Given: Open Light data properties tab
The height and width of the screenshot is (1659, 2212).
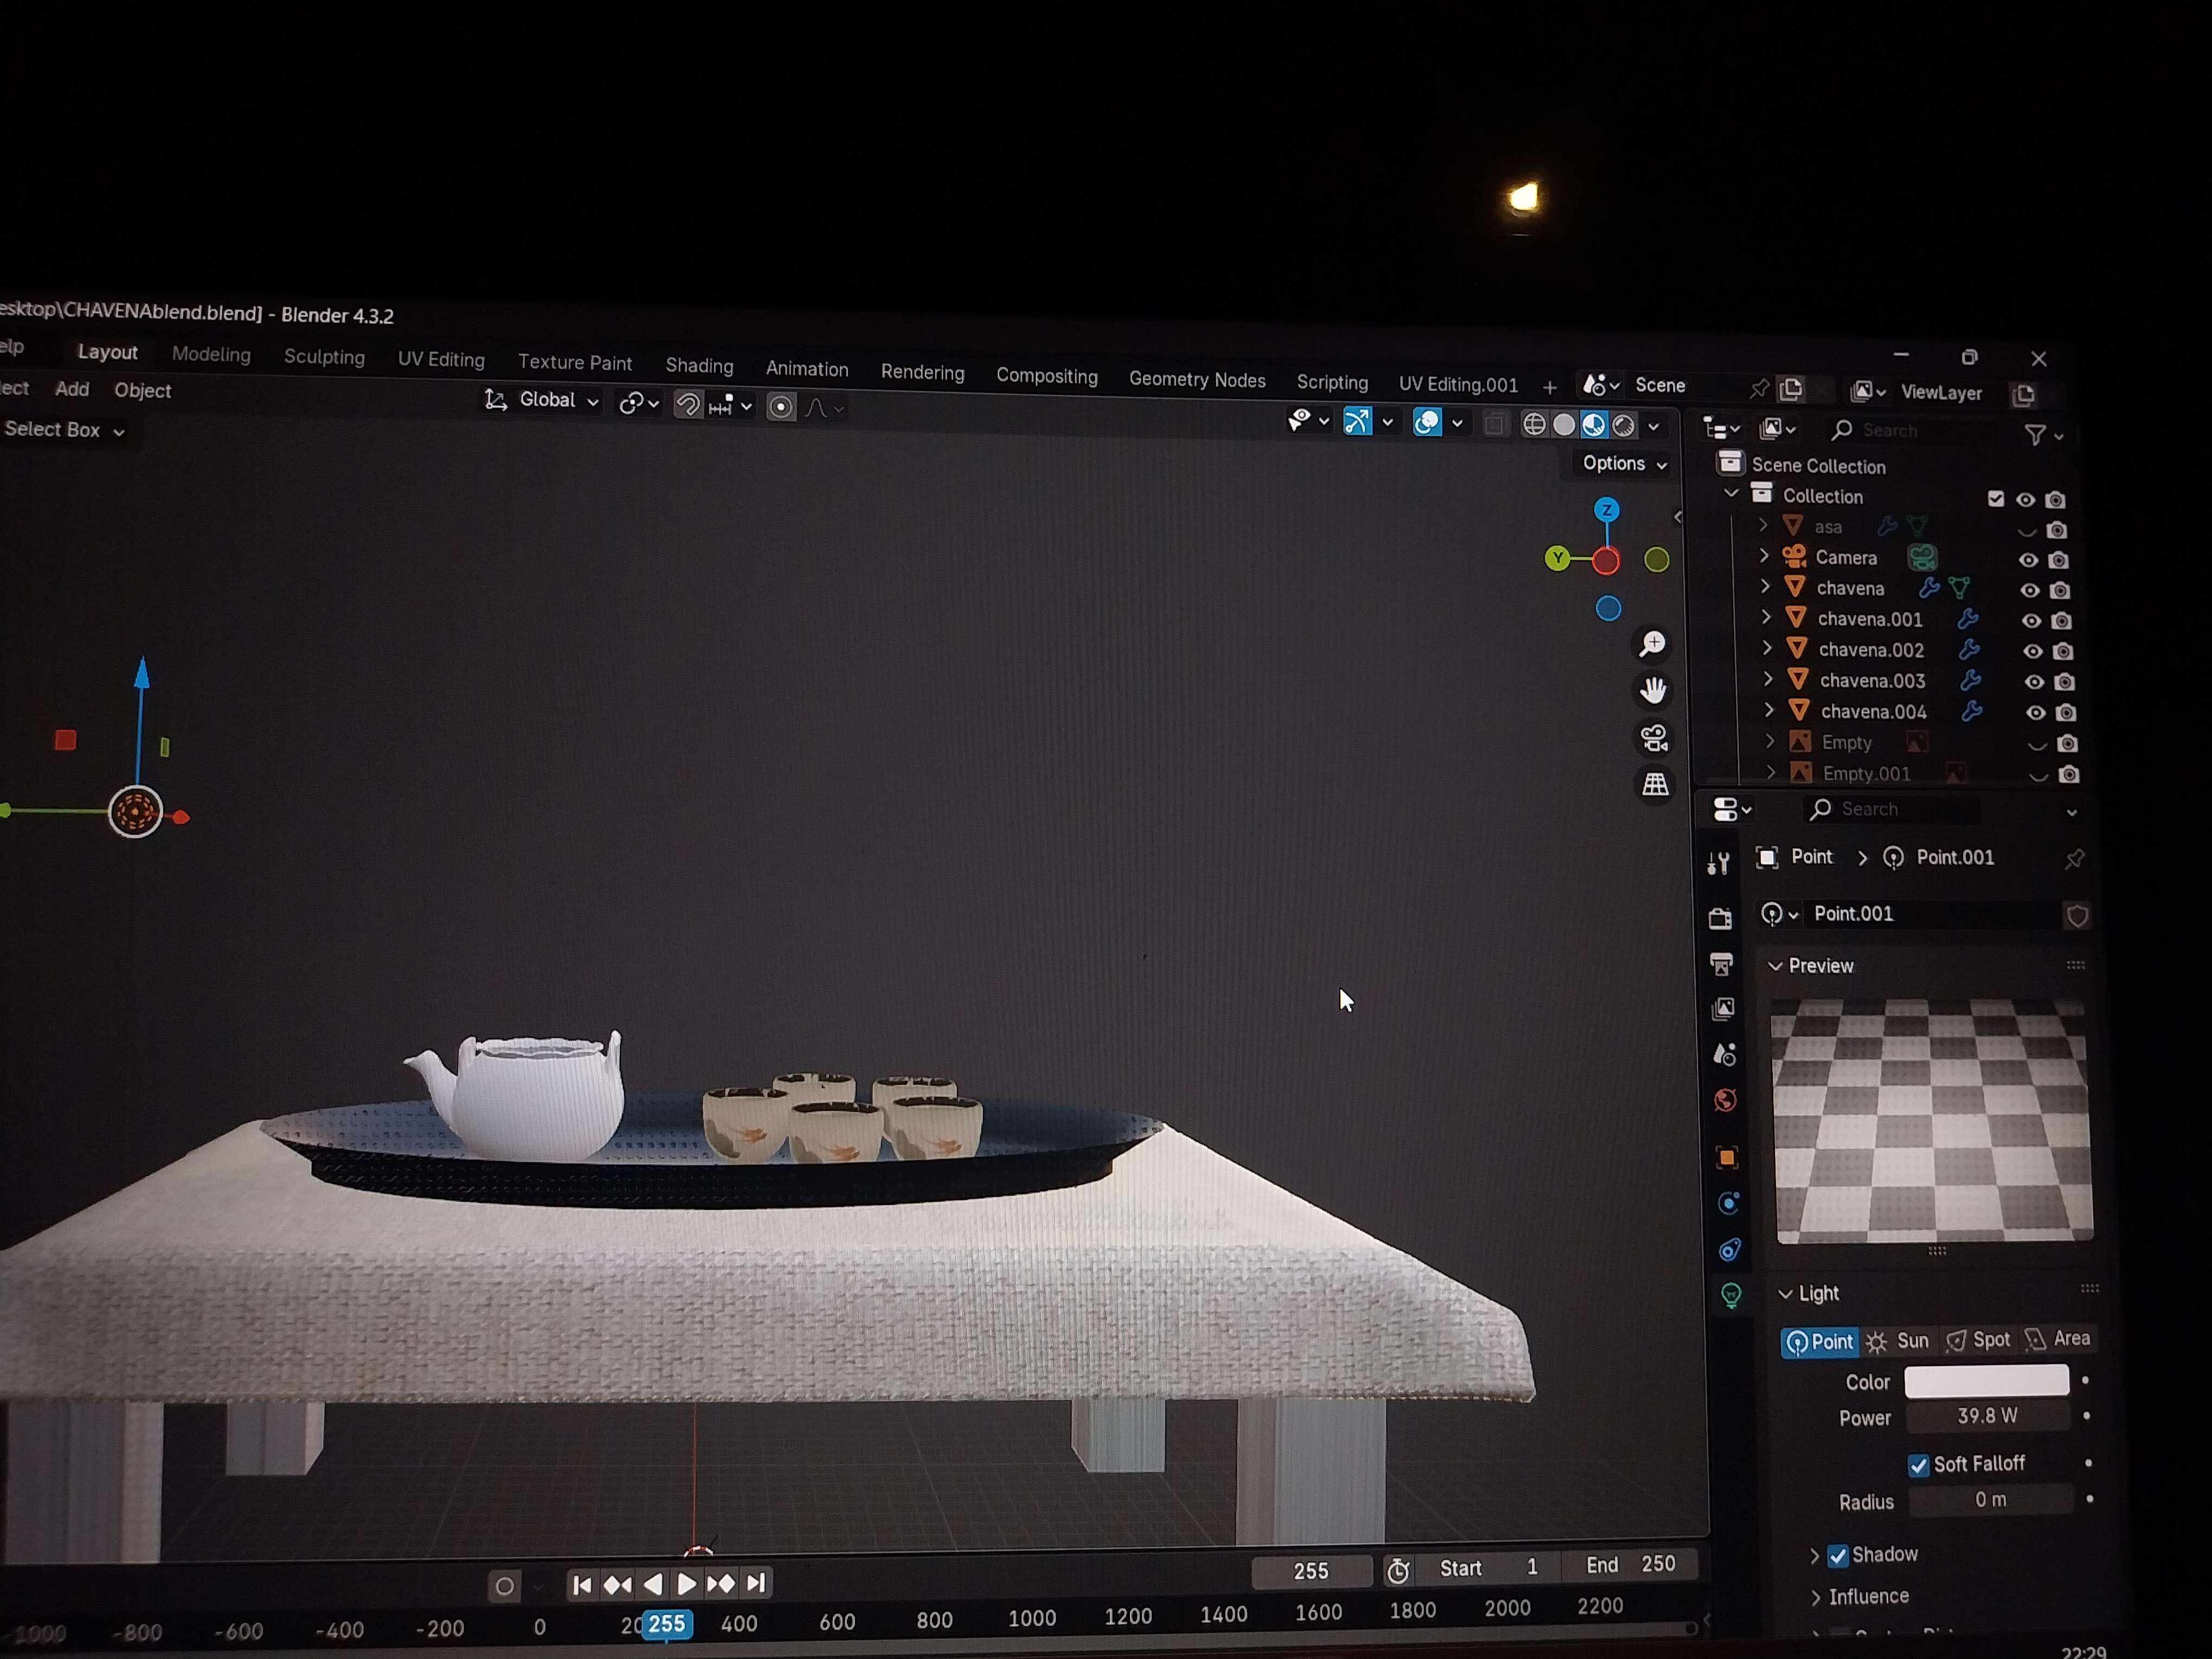Looking at the screenshot, I should (1731, 1296).
